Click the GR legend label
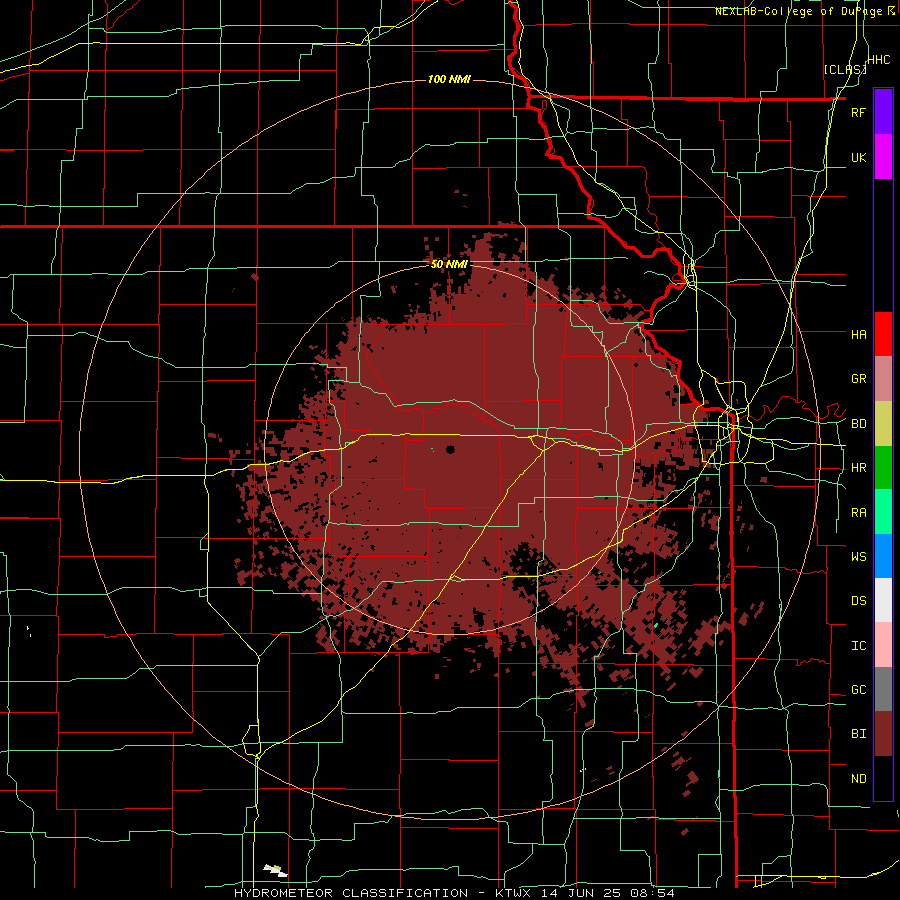 coord(858,379)
